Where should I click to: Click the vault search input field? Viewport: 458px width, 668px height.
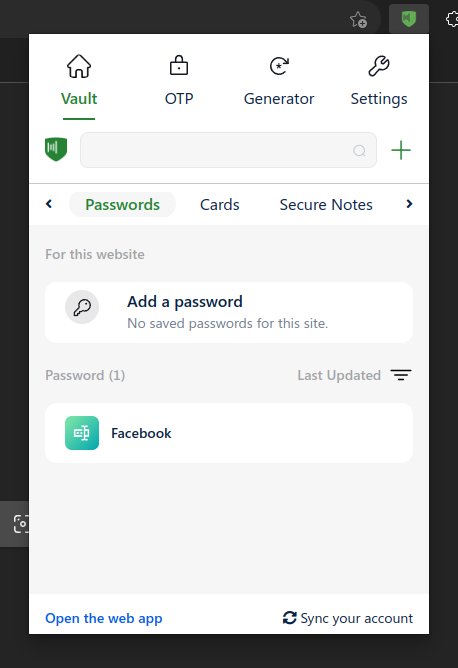228,150
